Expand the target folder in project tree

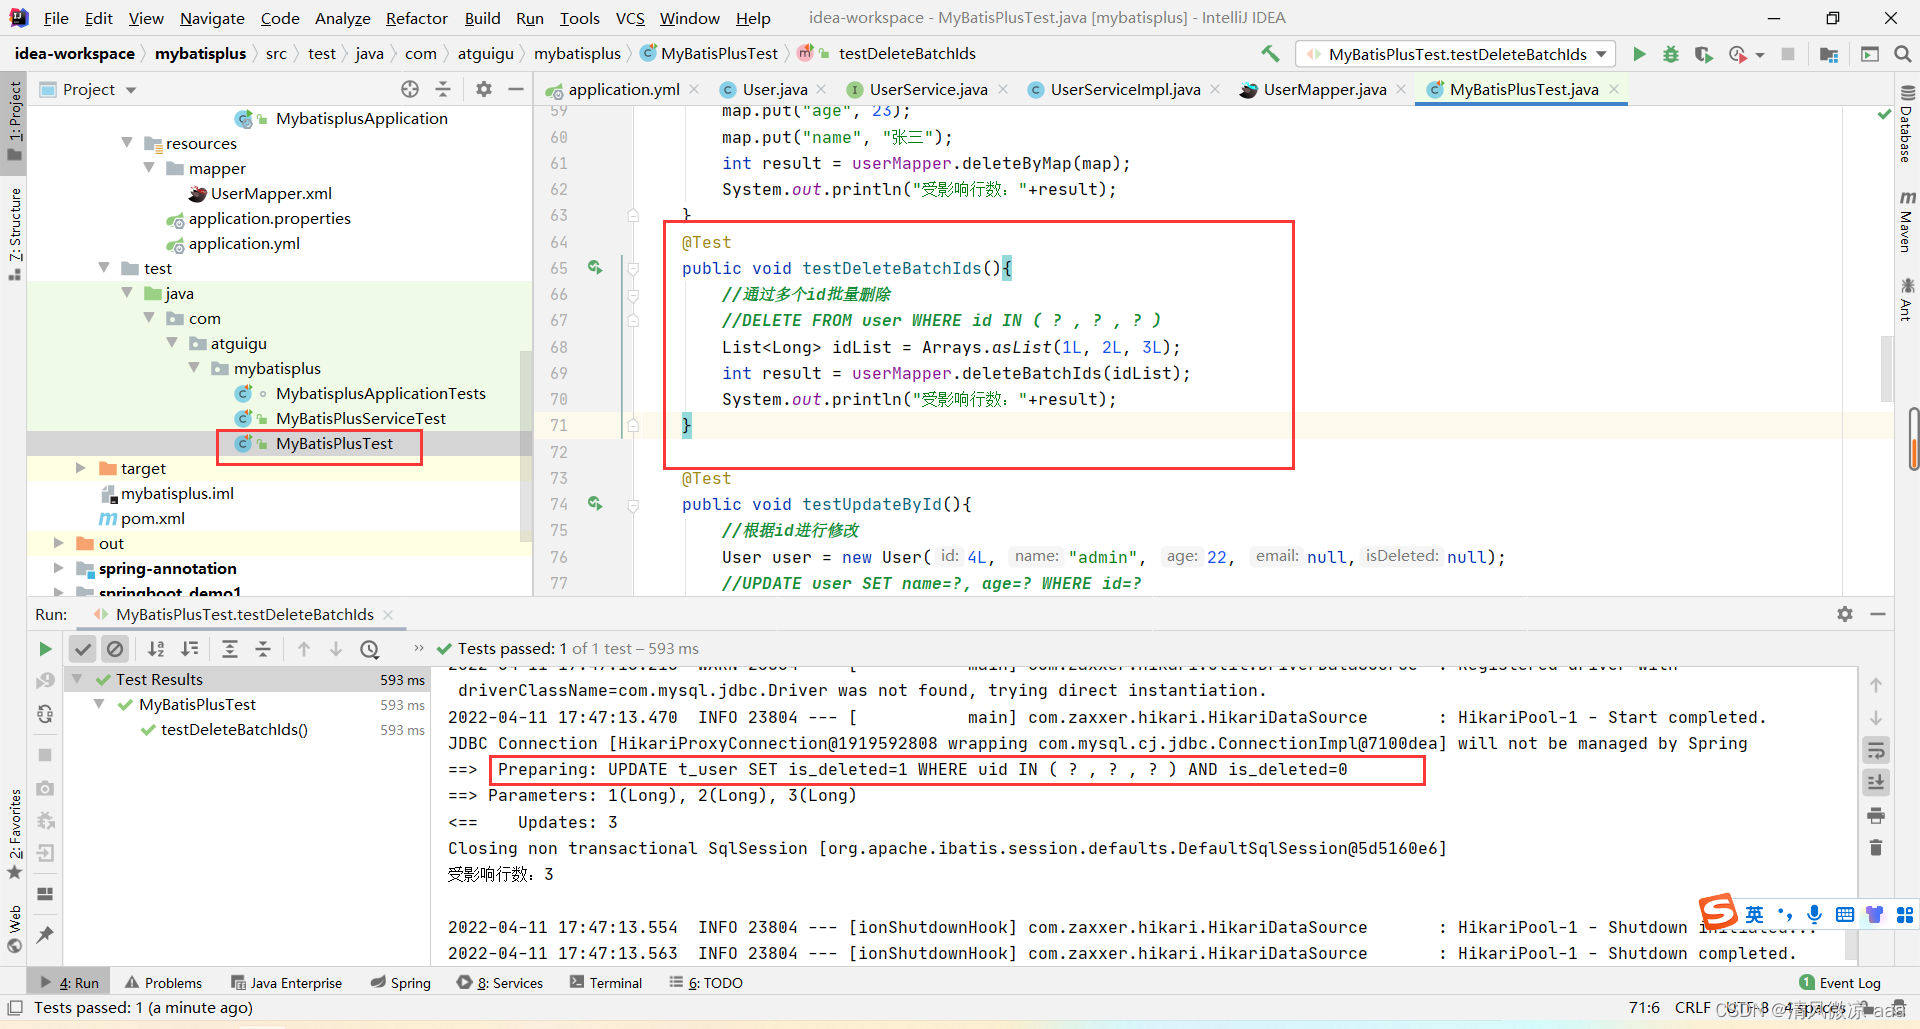(81, 468)
